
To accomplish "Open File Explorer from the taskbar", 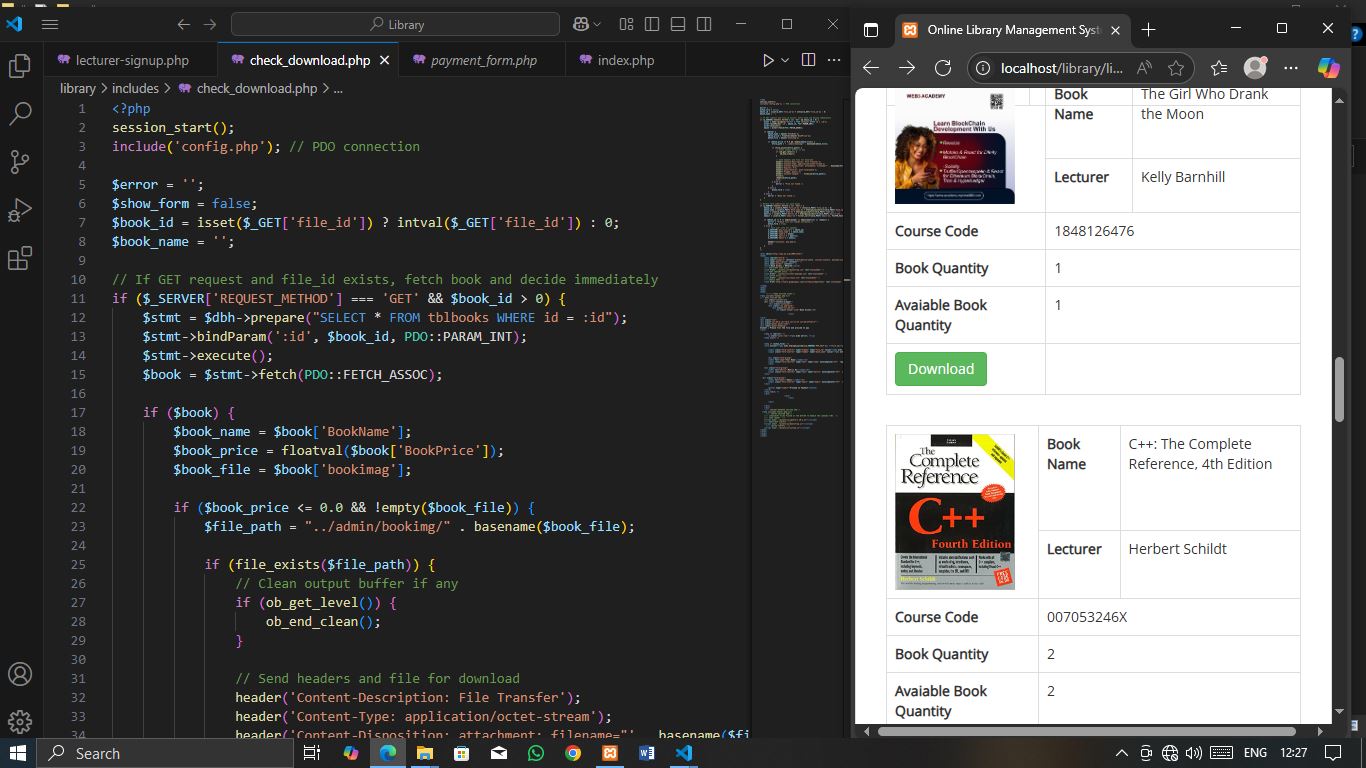I will click(424, 753).
